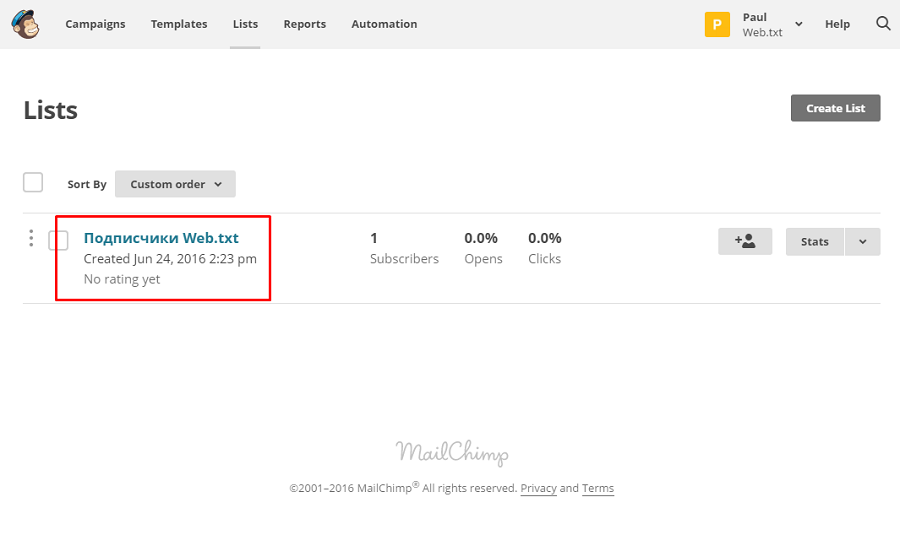Click the 'Created Jun 24, 2016 2:23 pm' text
Image resolution: width=900 pixels, height=535 pixels.
pos(170,259)
